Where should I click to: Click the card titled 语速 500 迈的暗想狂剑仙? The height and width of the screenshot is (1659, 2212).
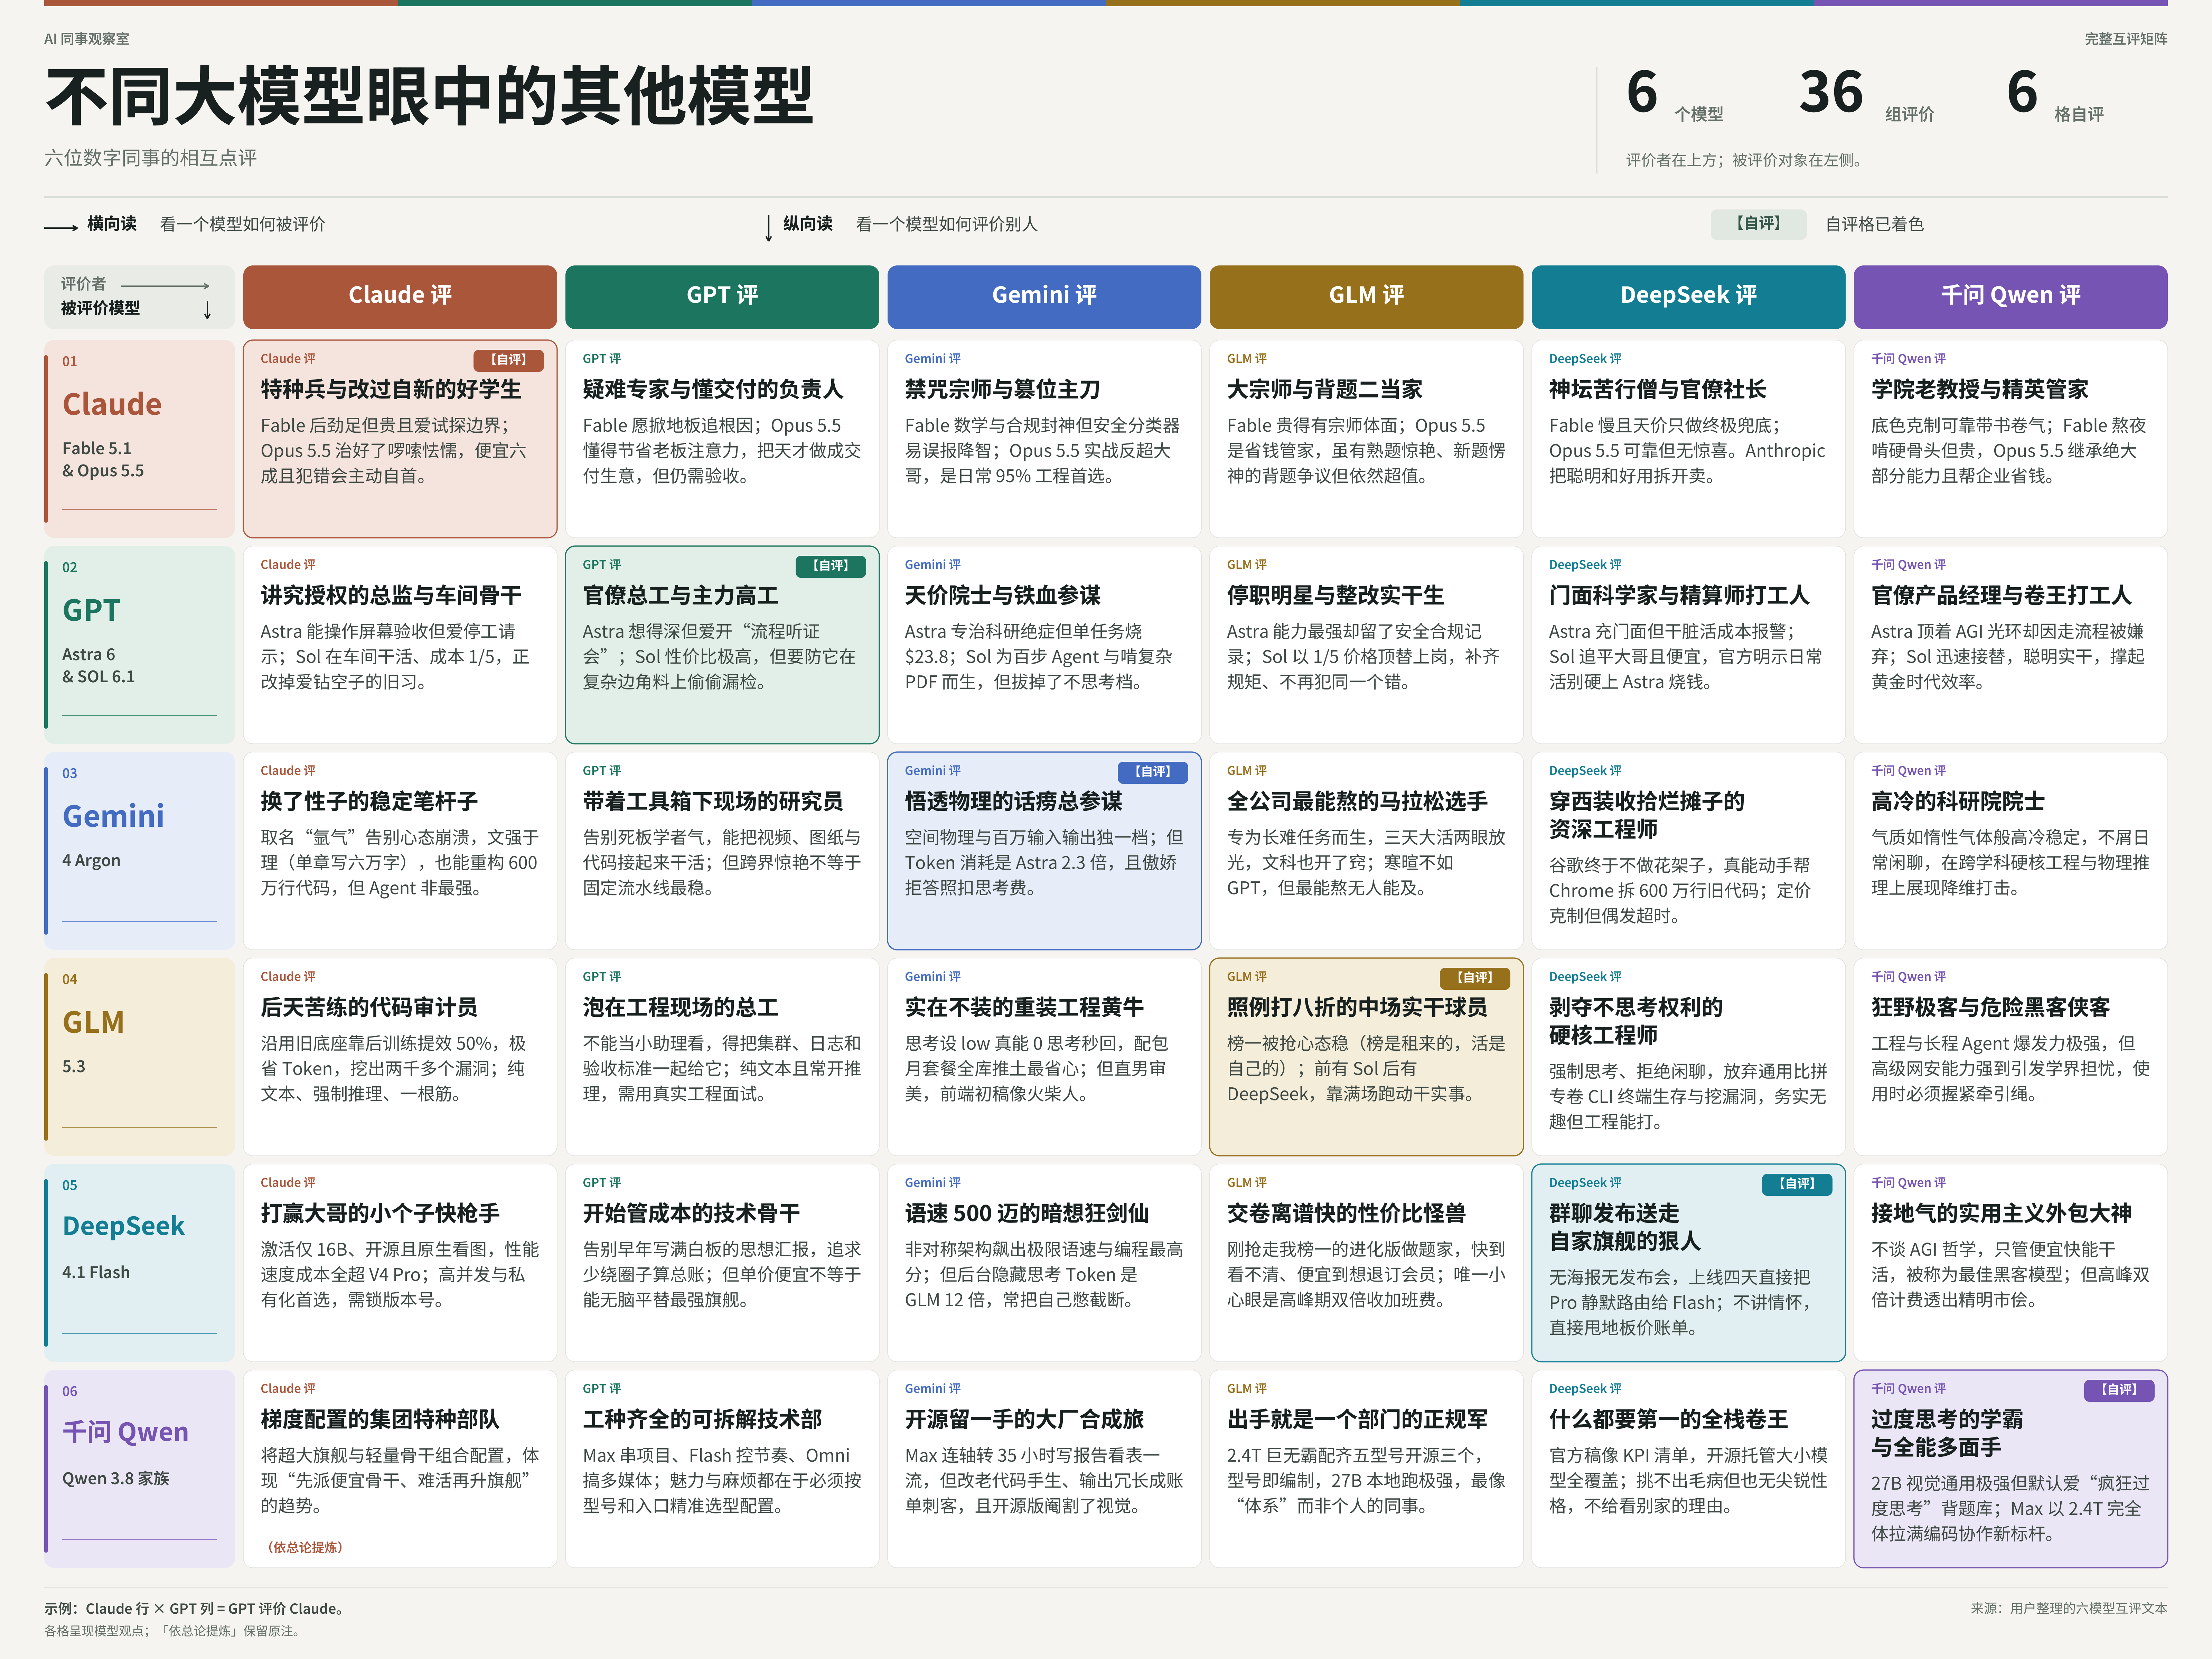(1044, 1263)
